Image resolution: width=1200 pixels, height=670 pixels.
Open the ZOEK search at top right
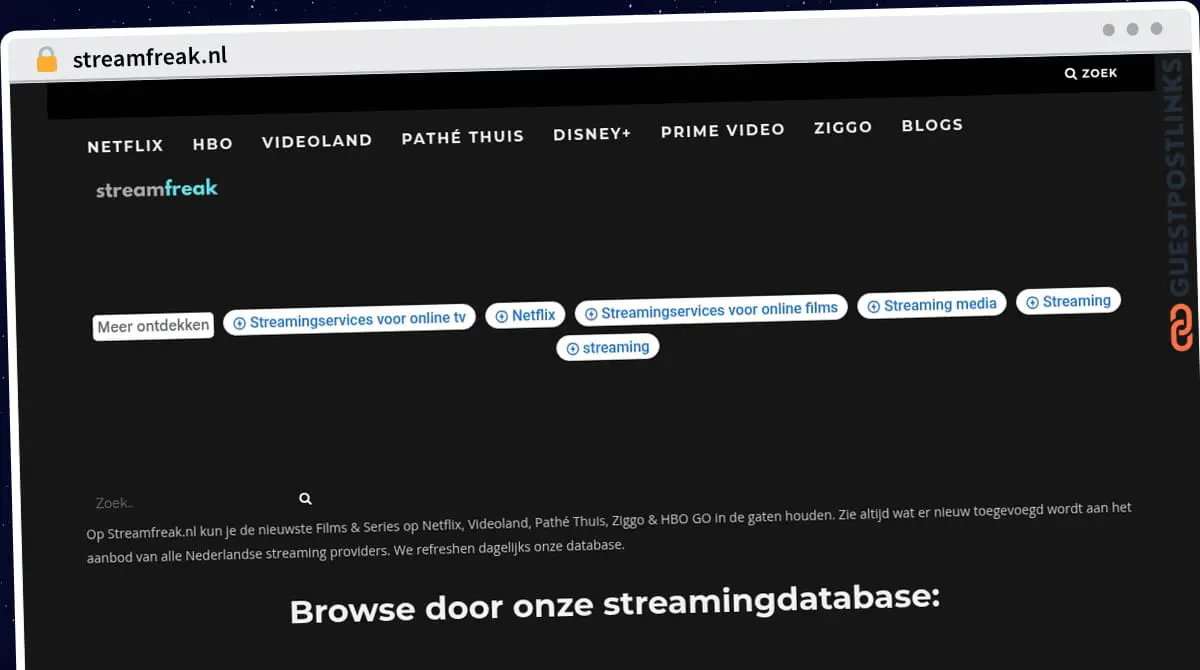(1090, 73)
